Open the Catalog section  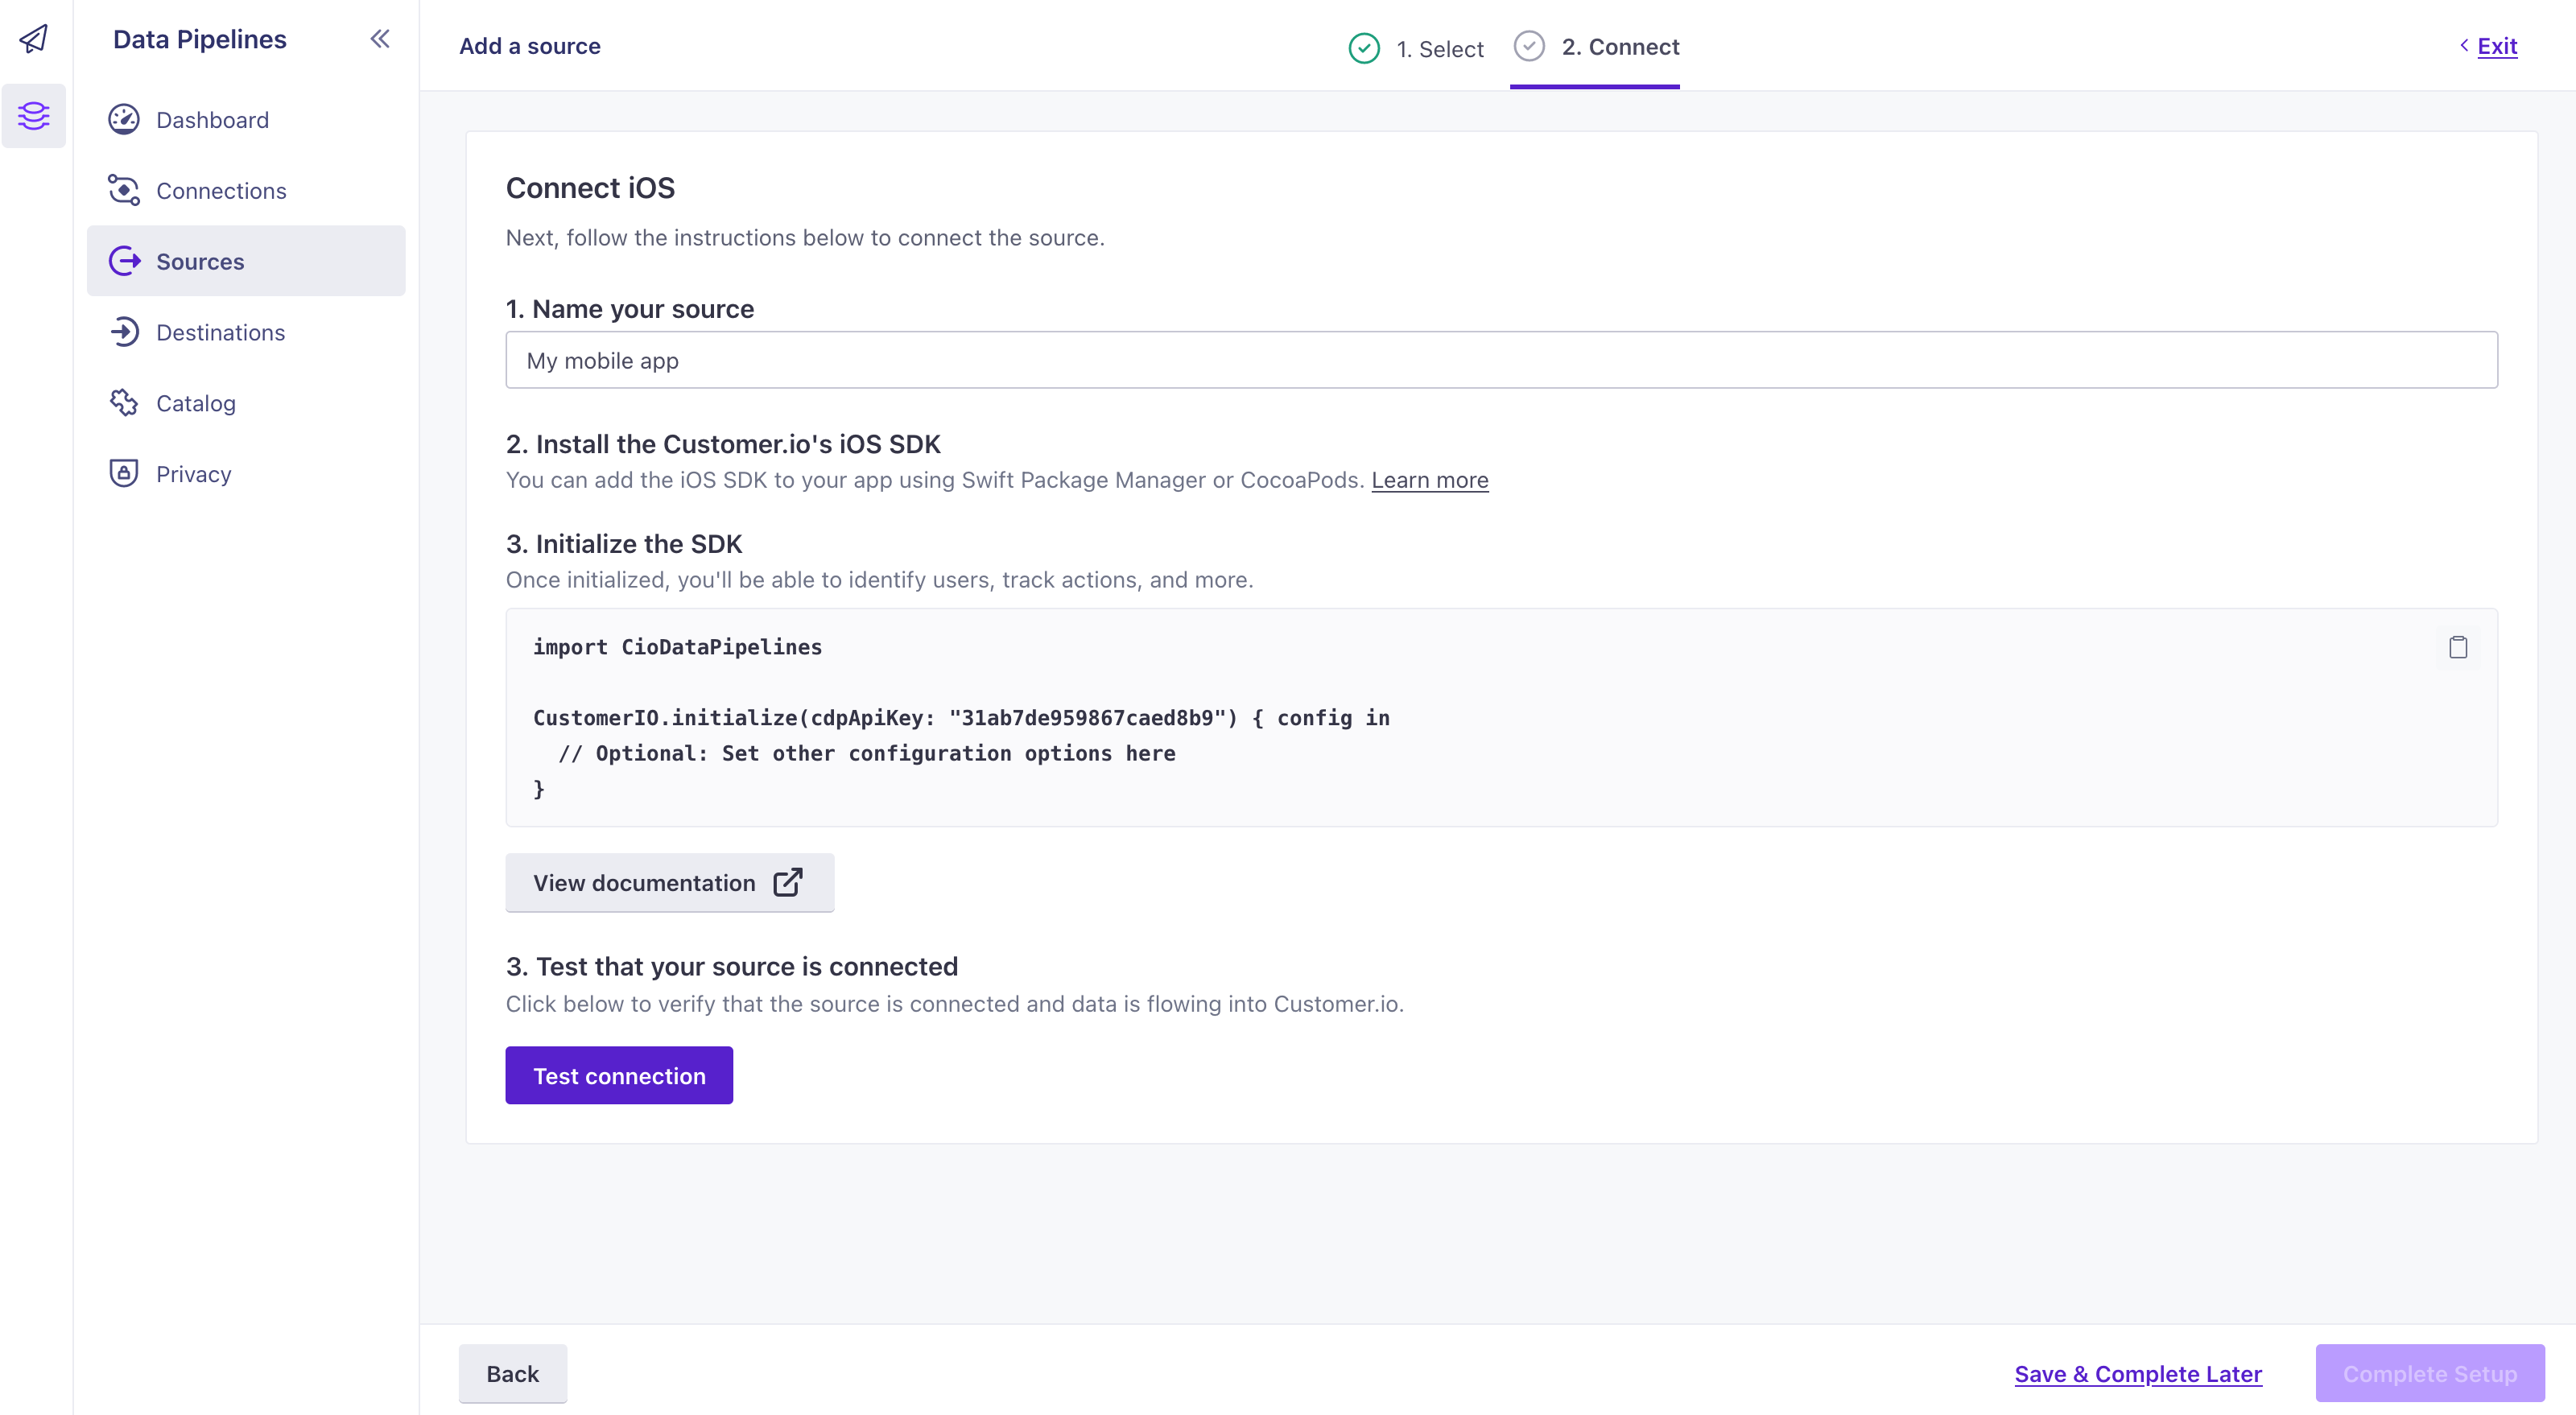(x=246, y=403)
